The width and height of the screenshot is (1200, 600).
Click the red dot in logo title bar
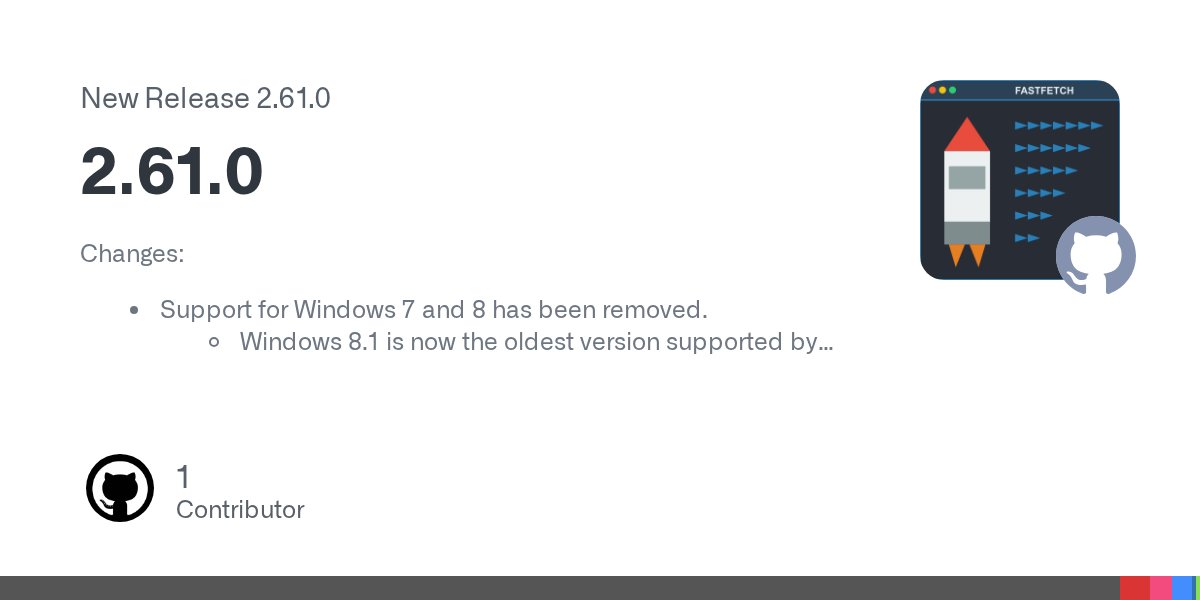933,90
